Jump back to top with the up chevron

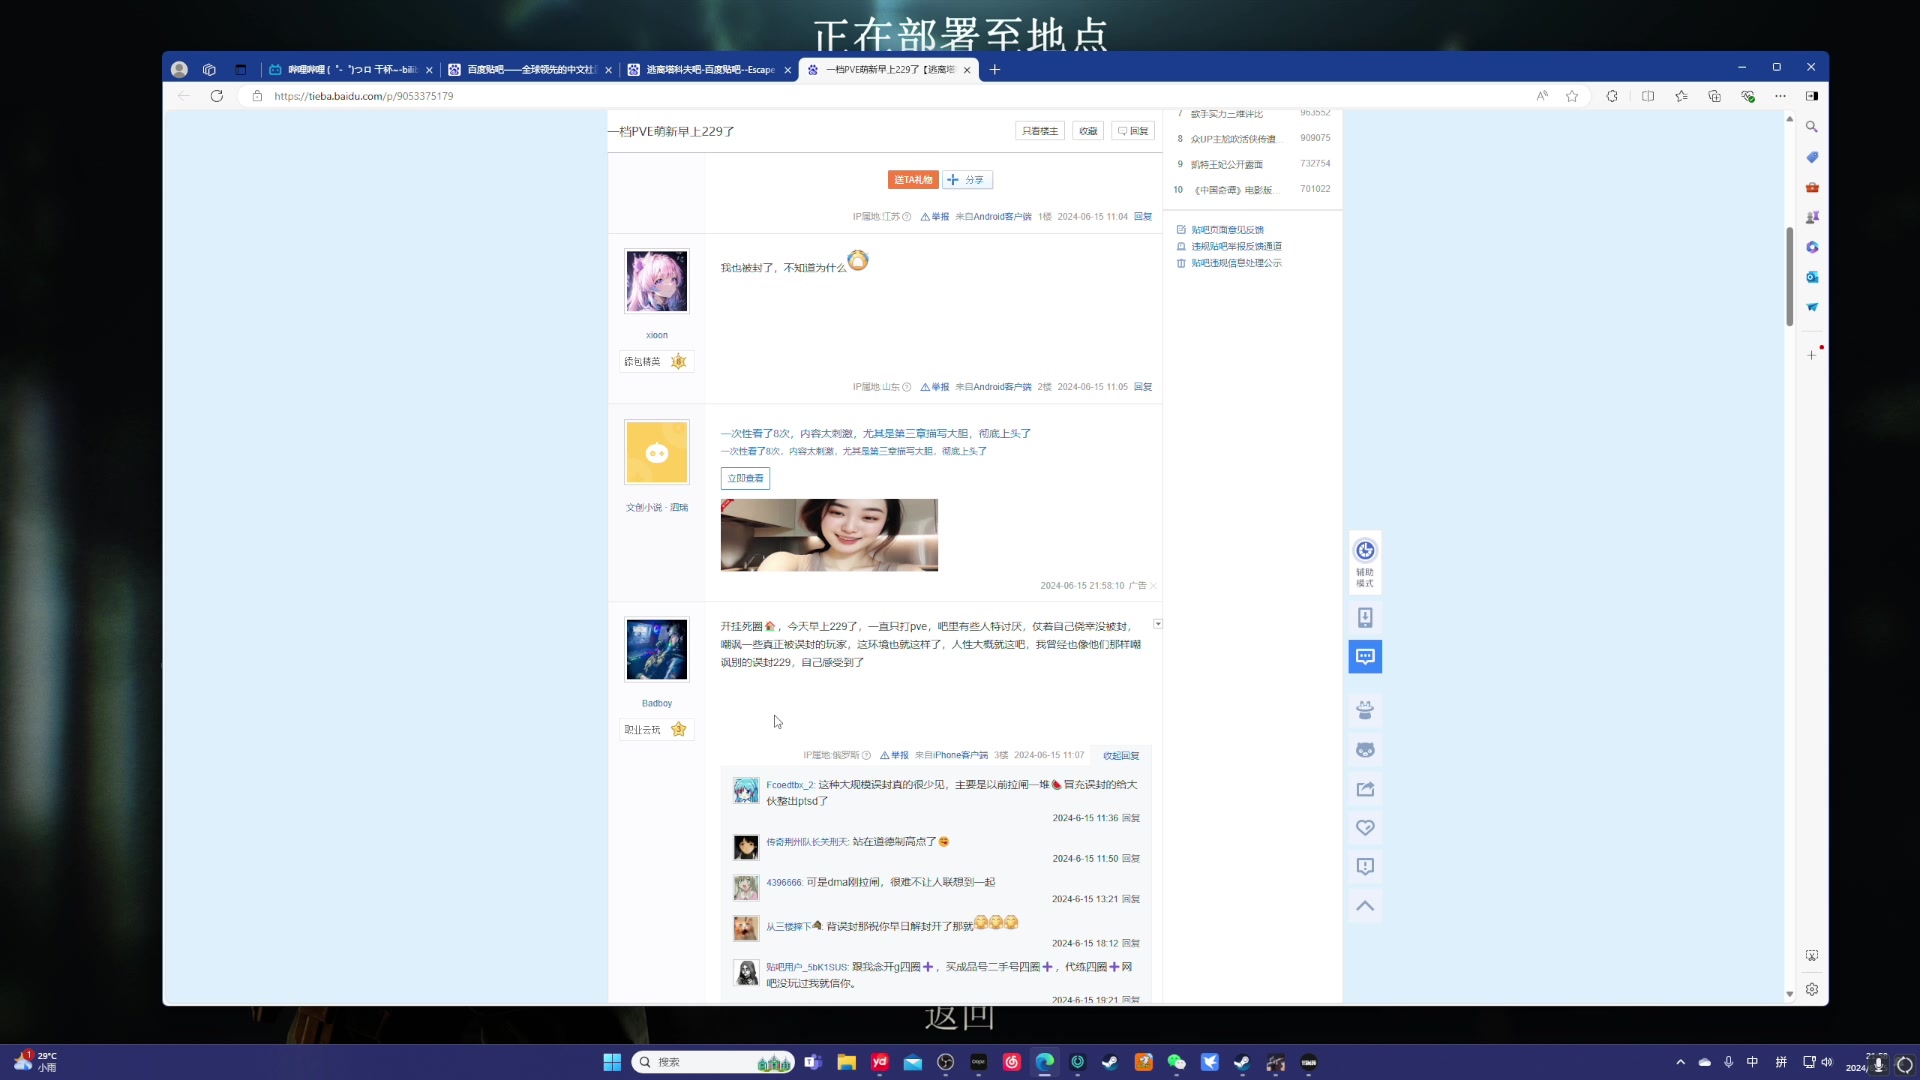pyautogui.click(x=1365, y=906)
